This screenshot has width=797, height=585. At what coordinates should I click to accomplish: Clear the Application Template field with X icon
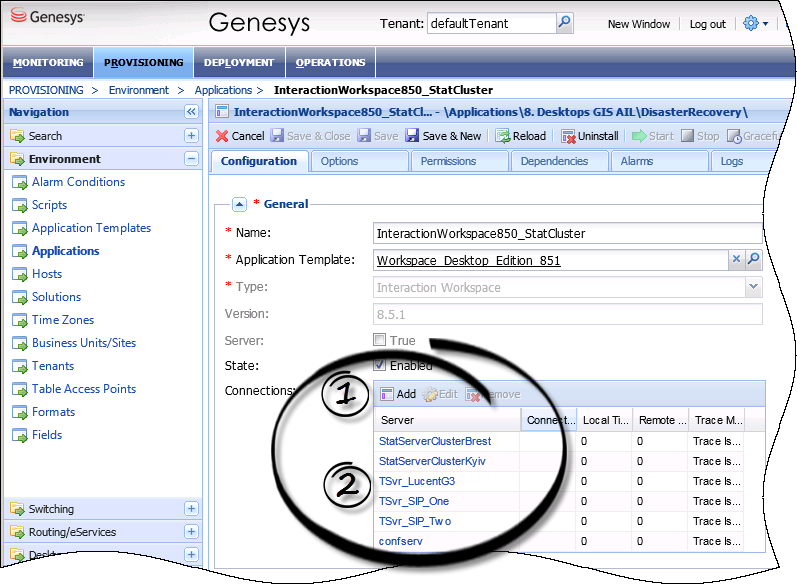click(x=736, y=260)
